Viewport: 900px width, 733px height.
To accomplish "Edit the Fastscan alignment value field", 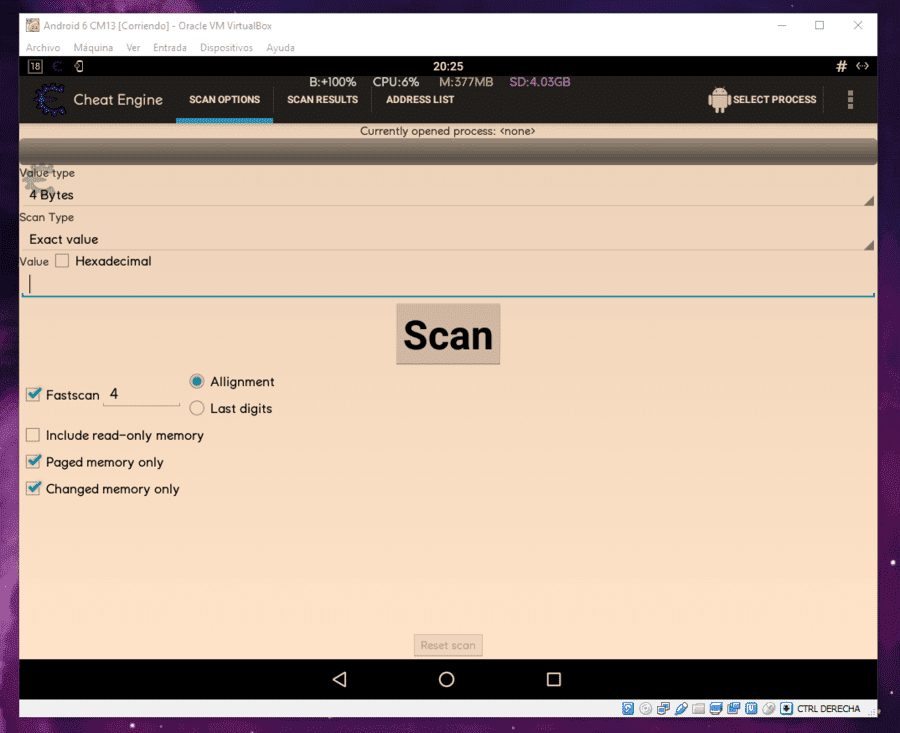I will click(x=141, y=394).
